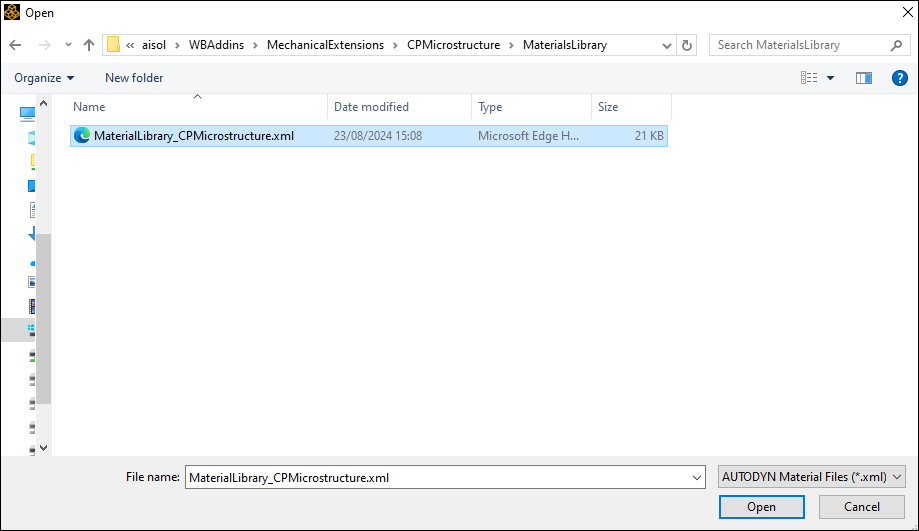Screen dimensions: 919x531
Task: Click the search magnifier icon
Action: 896,45
